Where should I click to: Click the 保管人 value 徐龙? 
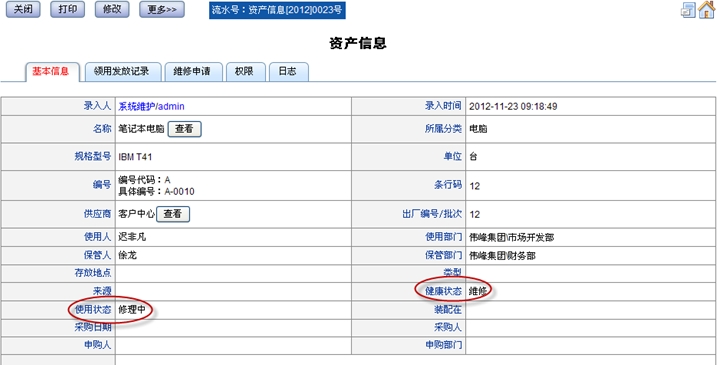pyautogui.click(x=127, y=256)
